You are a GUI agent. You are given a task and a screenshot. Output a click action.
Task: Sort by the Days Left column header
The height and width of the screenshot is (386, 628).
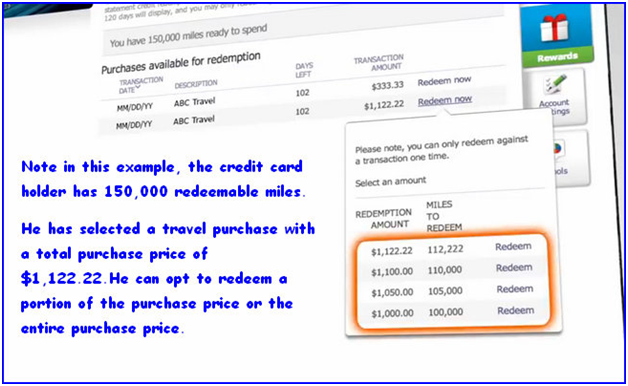(x=304, y=70)
